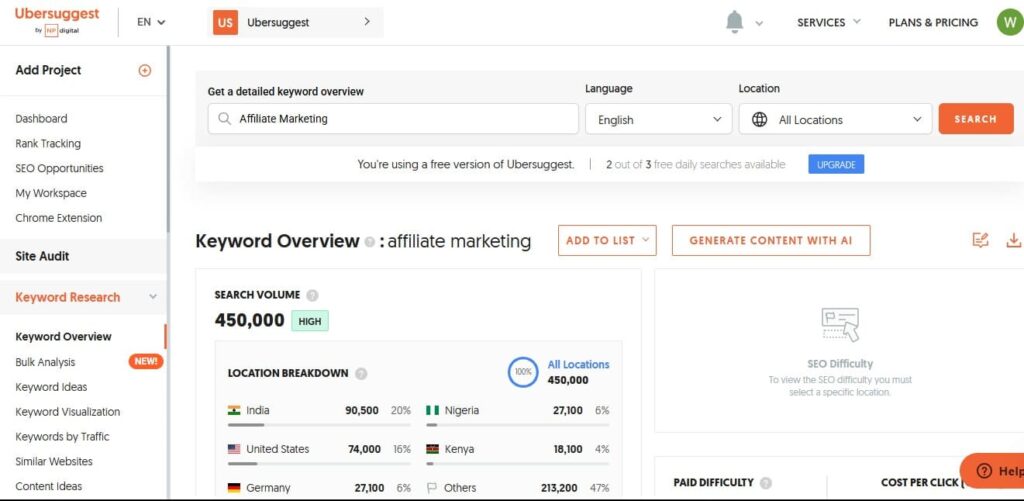Open Similar Websites

[54, 461]
